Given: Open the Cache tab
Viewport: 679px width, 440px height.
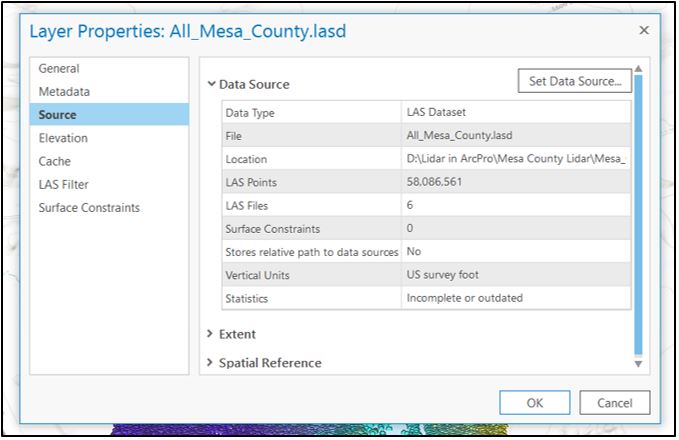Looking at the screenshot, I should point(109,161).
